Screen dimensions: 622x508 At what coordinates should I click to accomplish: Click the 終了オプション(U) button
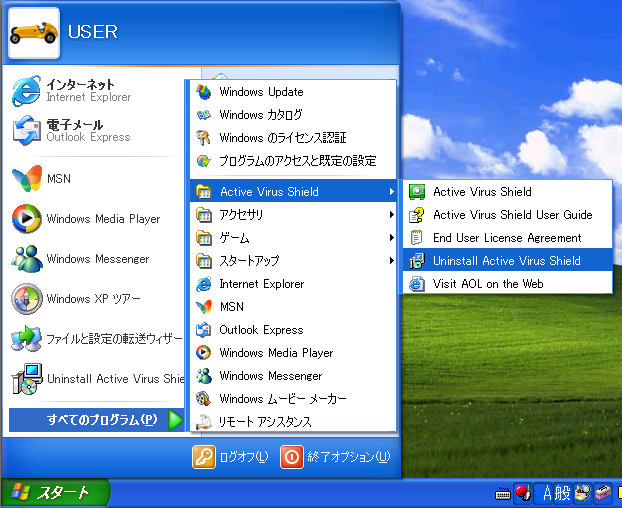click(336, 457)
